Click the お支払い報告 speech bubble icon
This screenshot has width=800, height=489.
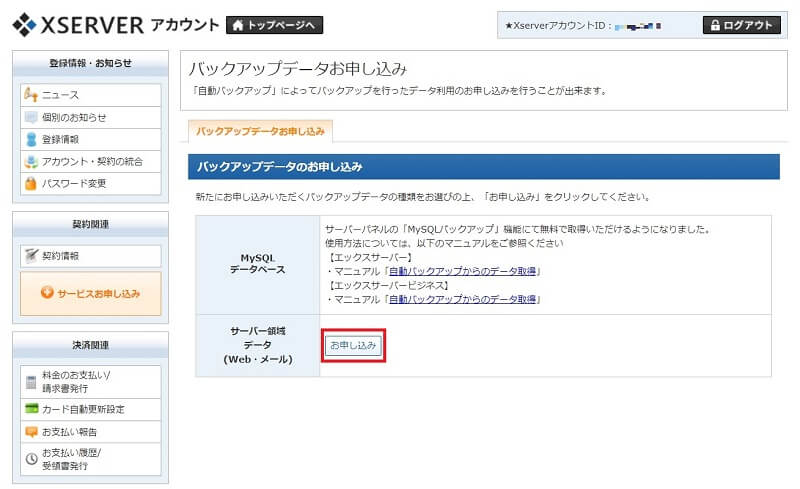click(32, 432)
